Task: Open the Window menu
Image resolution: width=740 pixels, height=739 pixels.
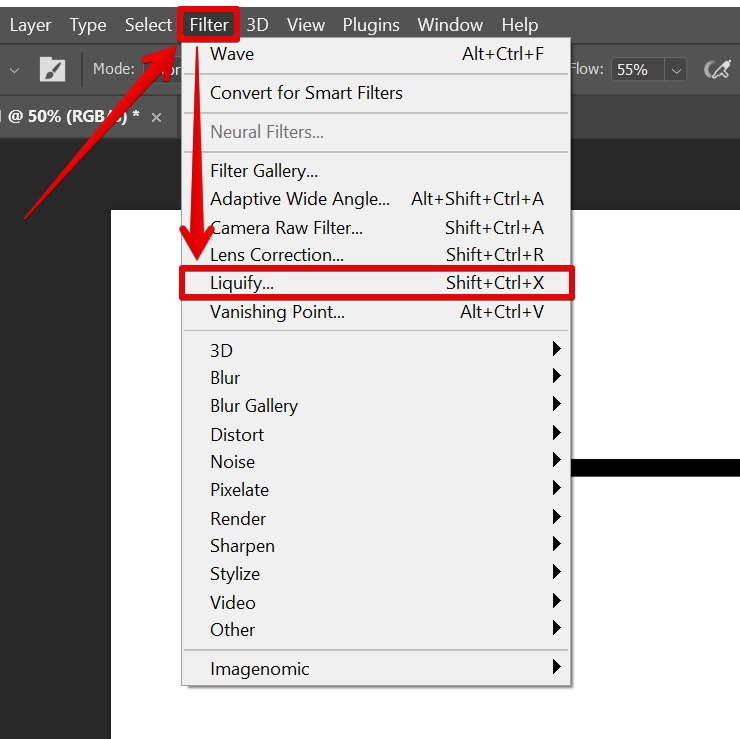Action: 450,25
